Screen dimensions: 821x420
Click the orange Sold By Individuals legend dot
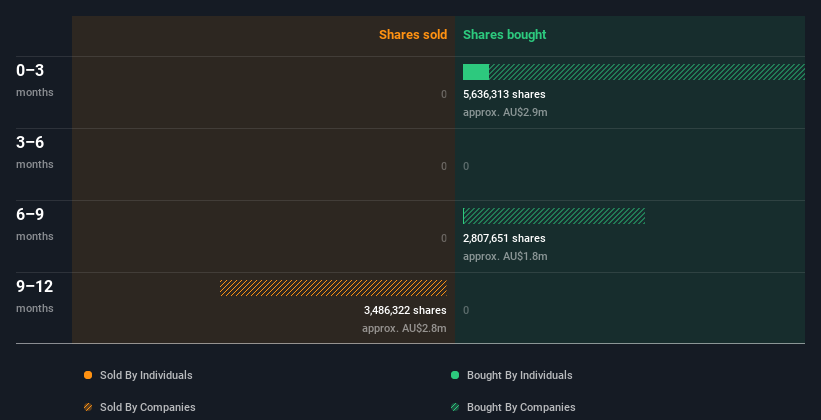pos(88,375)
